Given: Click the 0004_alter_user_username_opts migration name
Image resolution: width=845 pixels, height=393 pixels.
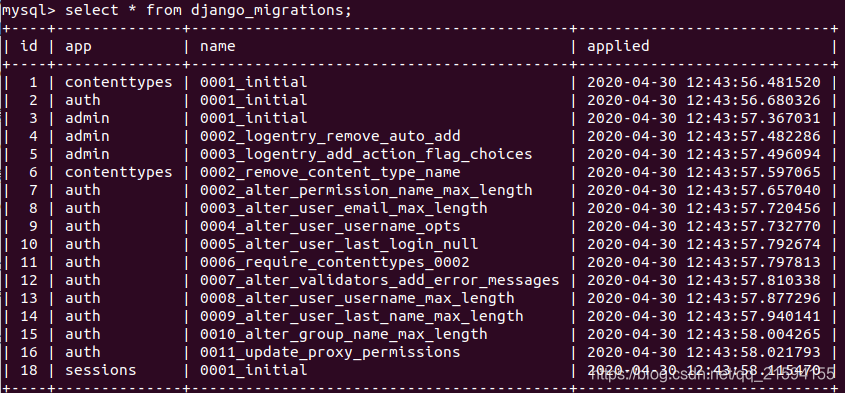Looking at the screenshot, I should coord(330,226).
